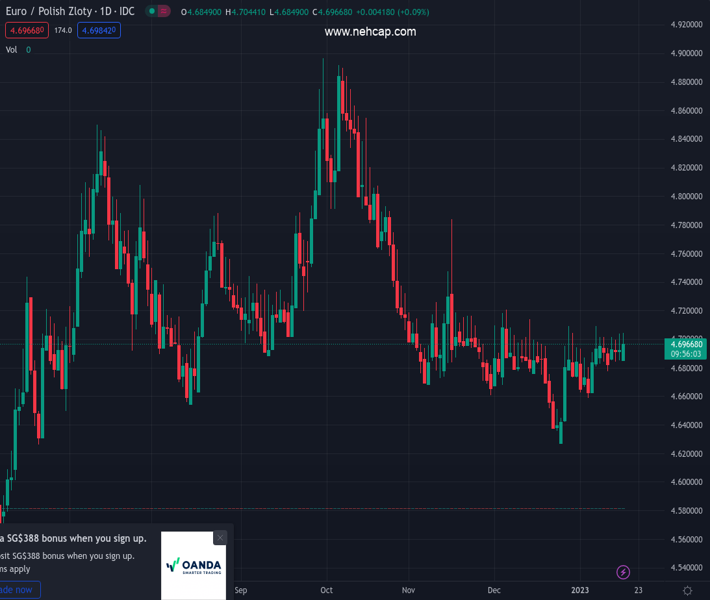The height and width of the screenshot is (600, 710).
Task: Click the 2023 label on time axis
Action: pos(579,590)
